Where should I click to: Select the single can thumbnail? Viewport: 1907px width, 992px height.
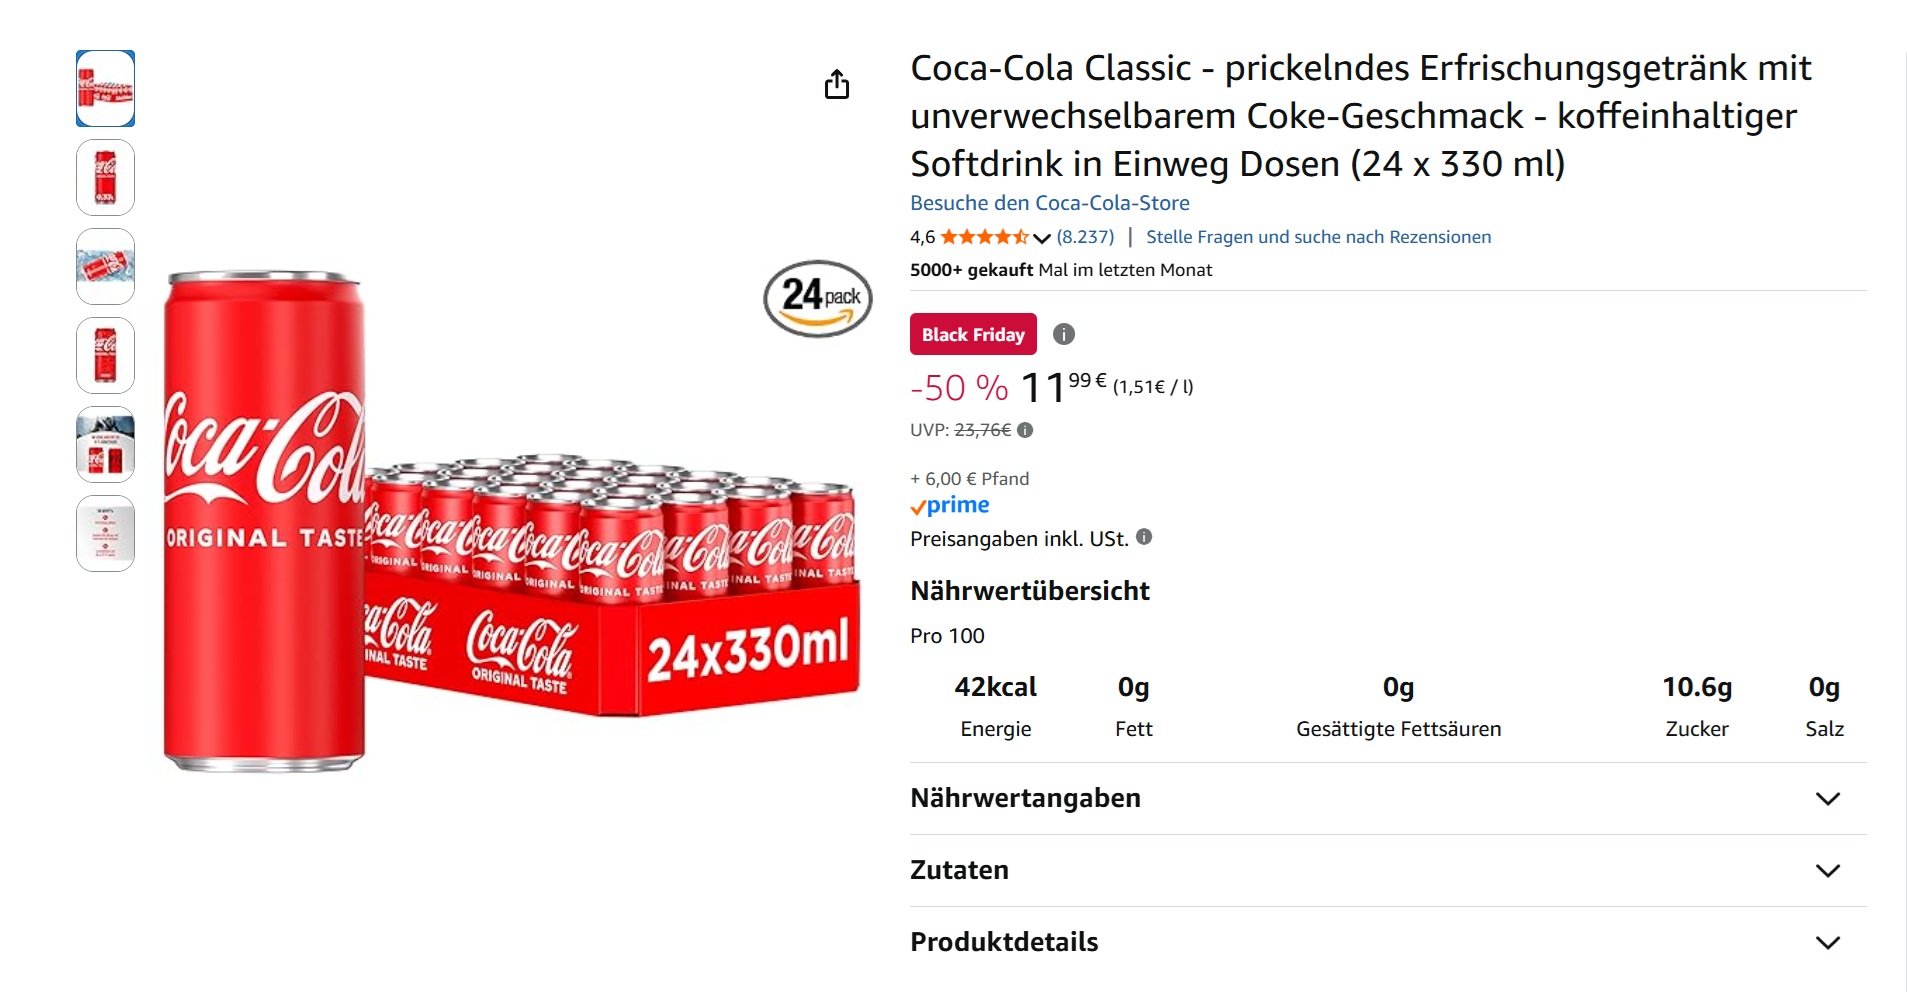tap(105, 177)
